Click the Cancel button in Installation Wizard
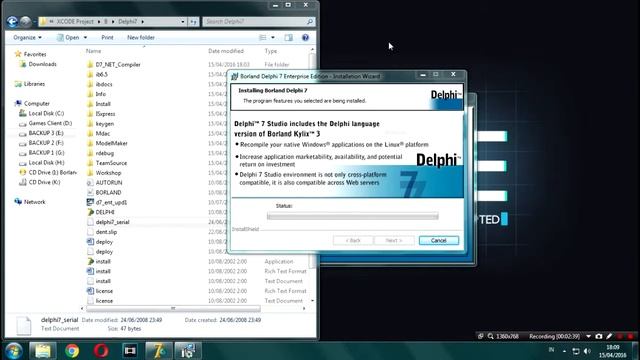640x360 pixels. click(439, 240)
